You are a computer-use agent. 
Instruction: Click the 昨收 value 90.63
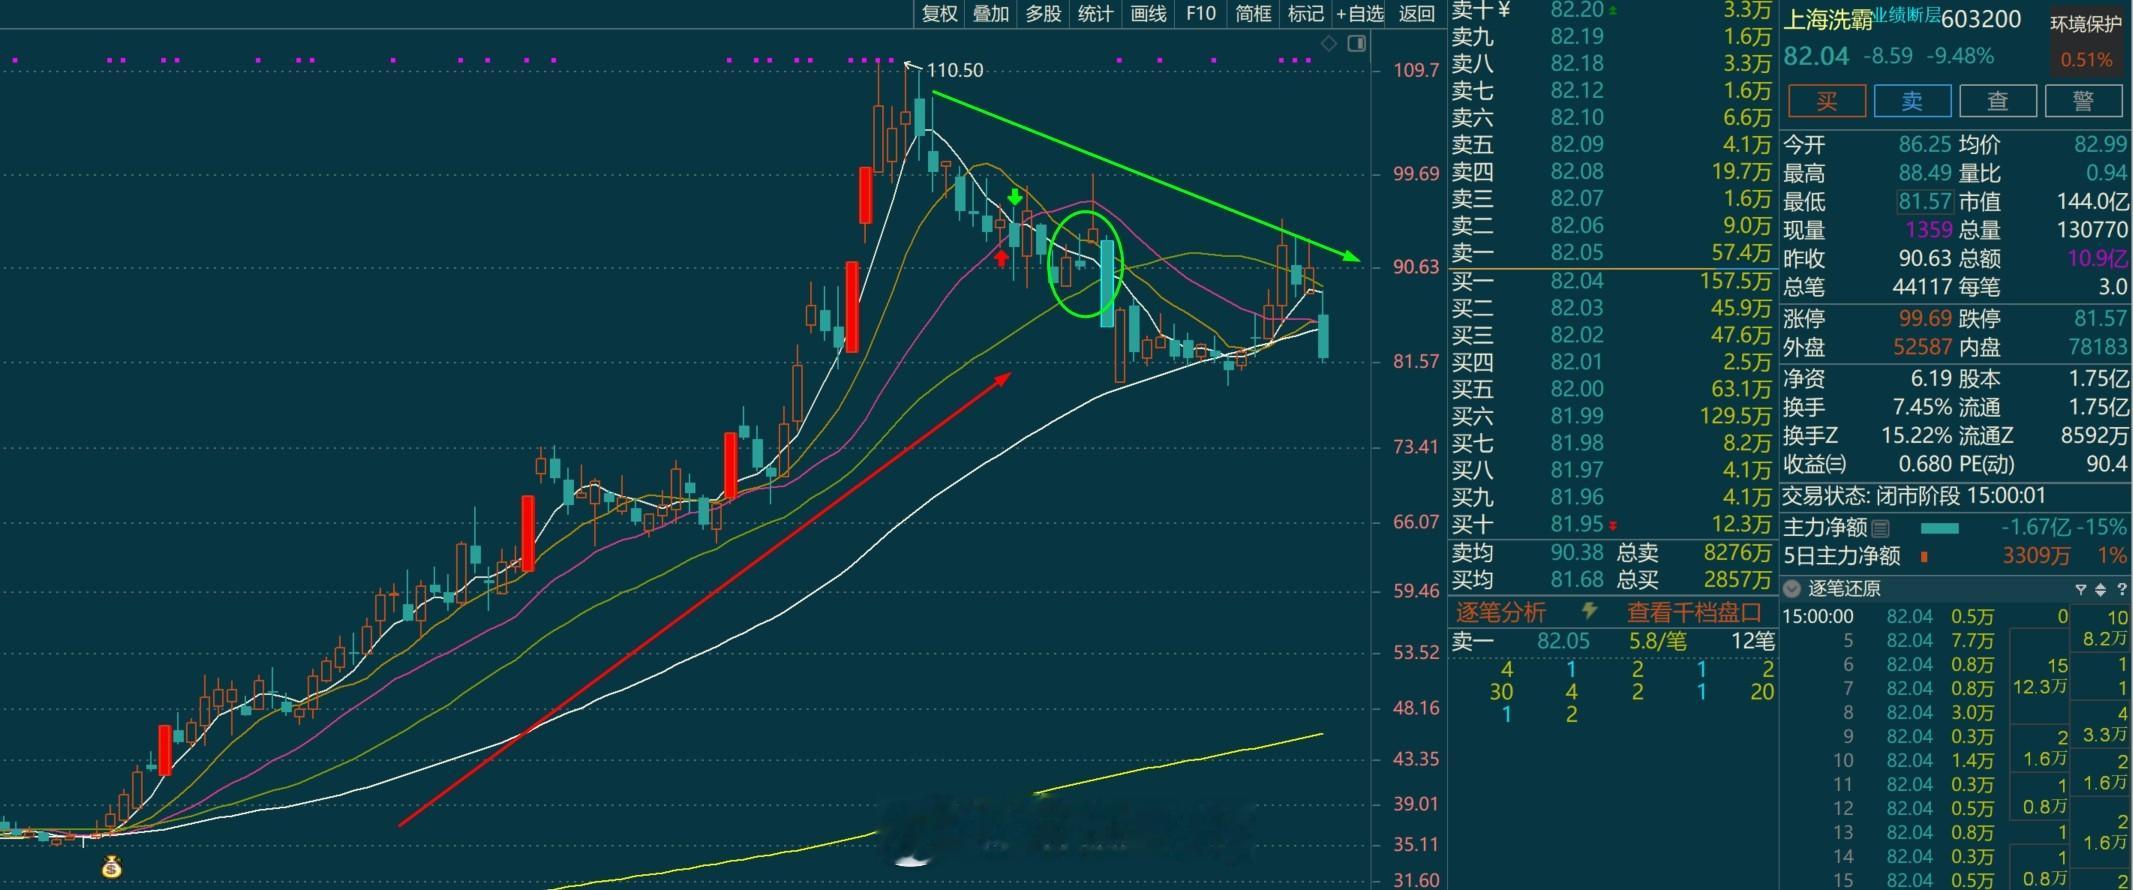[1925, 259]
